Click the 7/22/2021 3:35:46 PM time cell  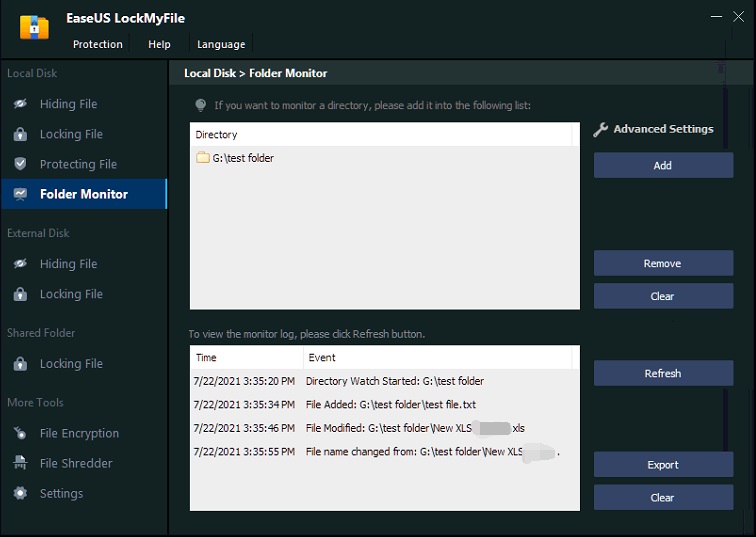click(244, 428)
